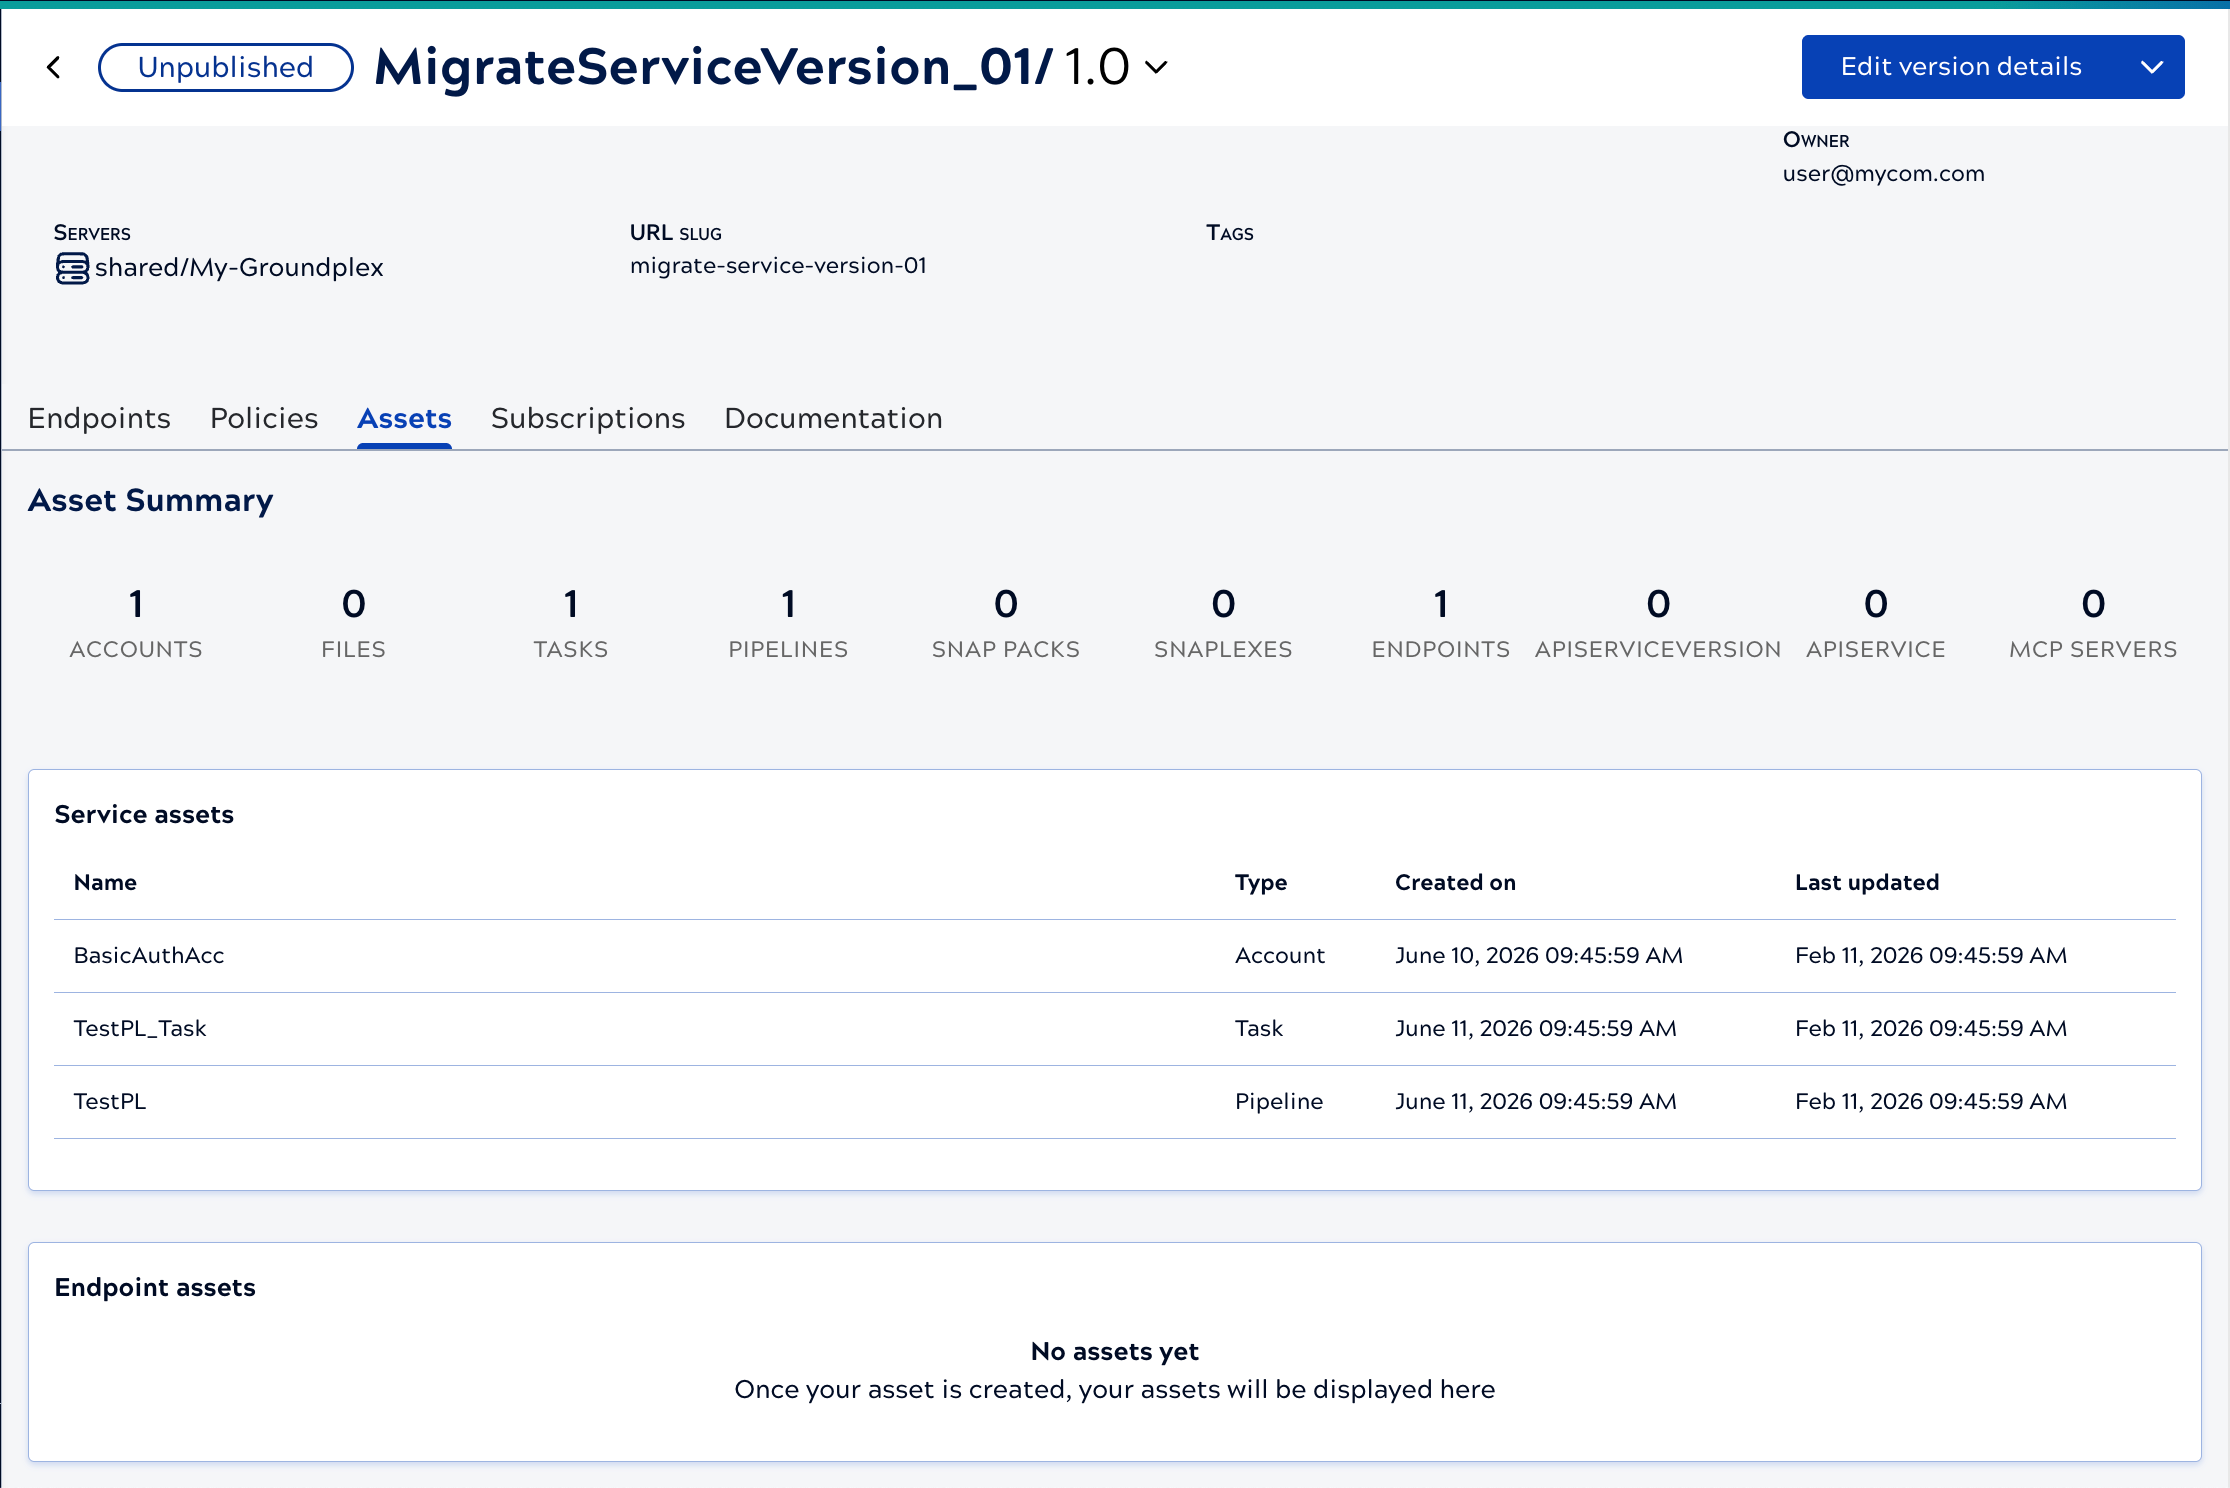Viewport: 2230px width, 1488px height.
Task: Click the owner email user@mycom.com
Action: pos(1883,173)
